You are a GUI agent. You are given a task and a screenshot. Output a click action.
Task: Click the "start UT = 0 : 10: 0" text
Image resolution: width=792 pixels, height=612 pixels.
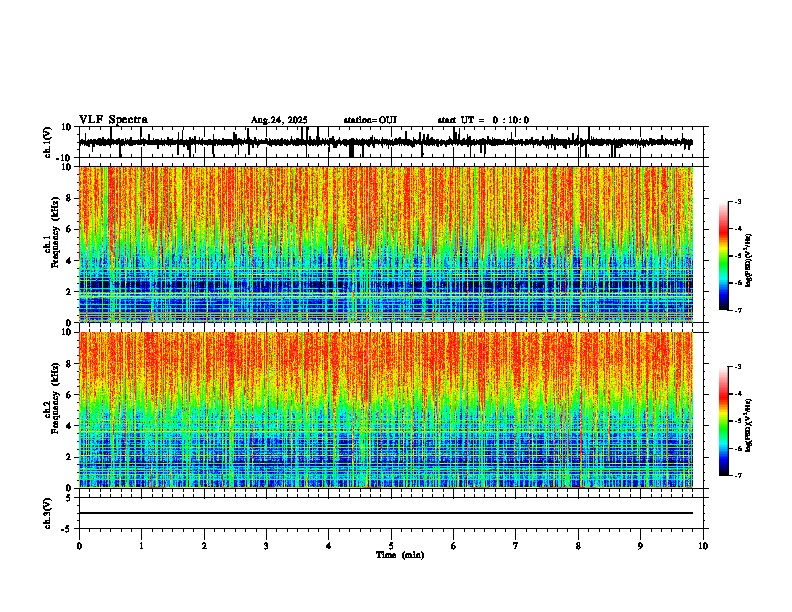click(x=483, y=120)
